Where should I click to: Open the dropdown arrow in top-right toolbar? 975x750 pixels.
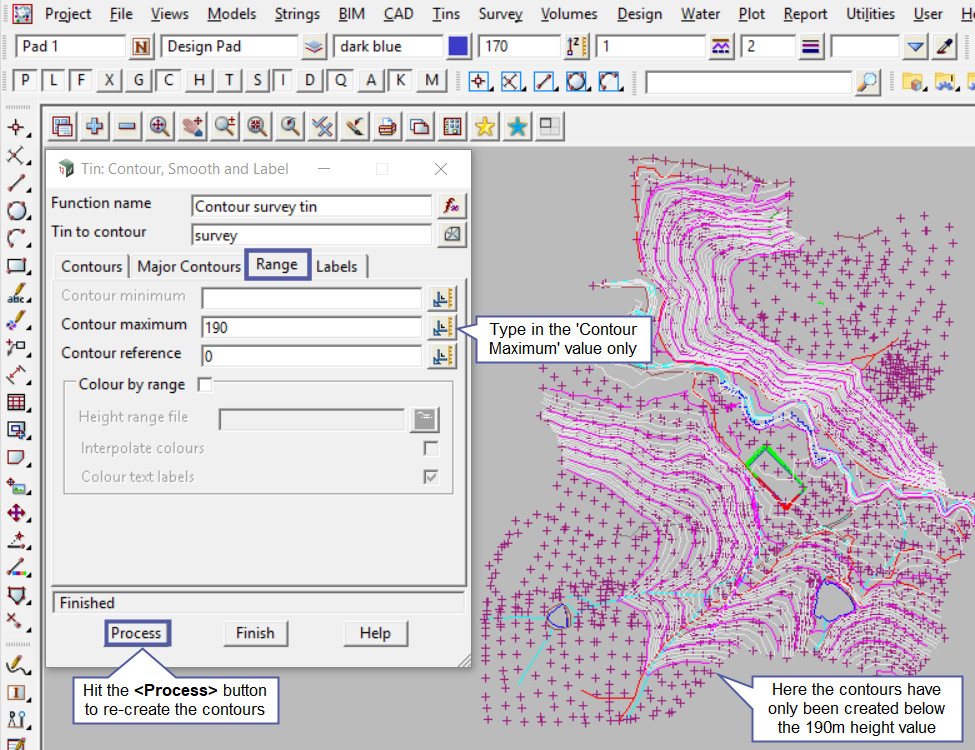coord(915,47)
